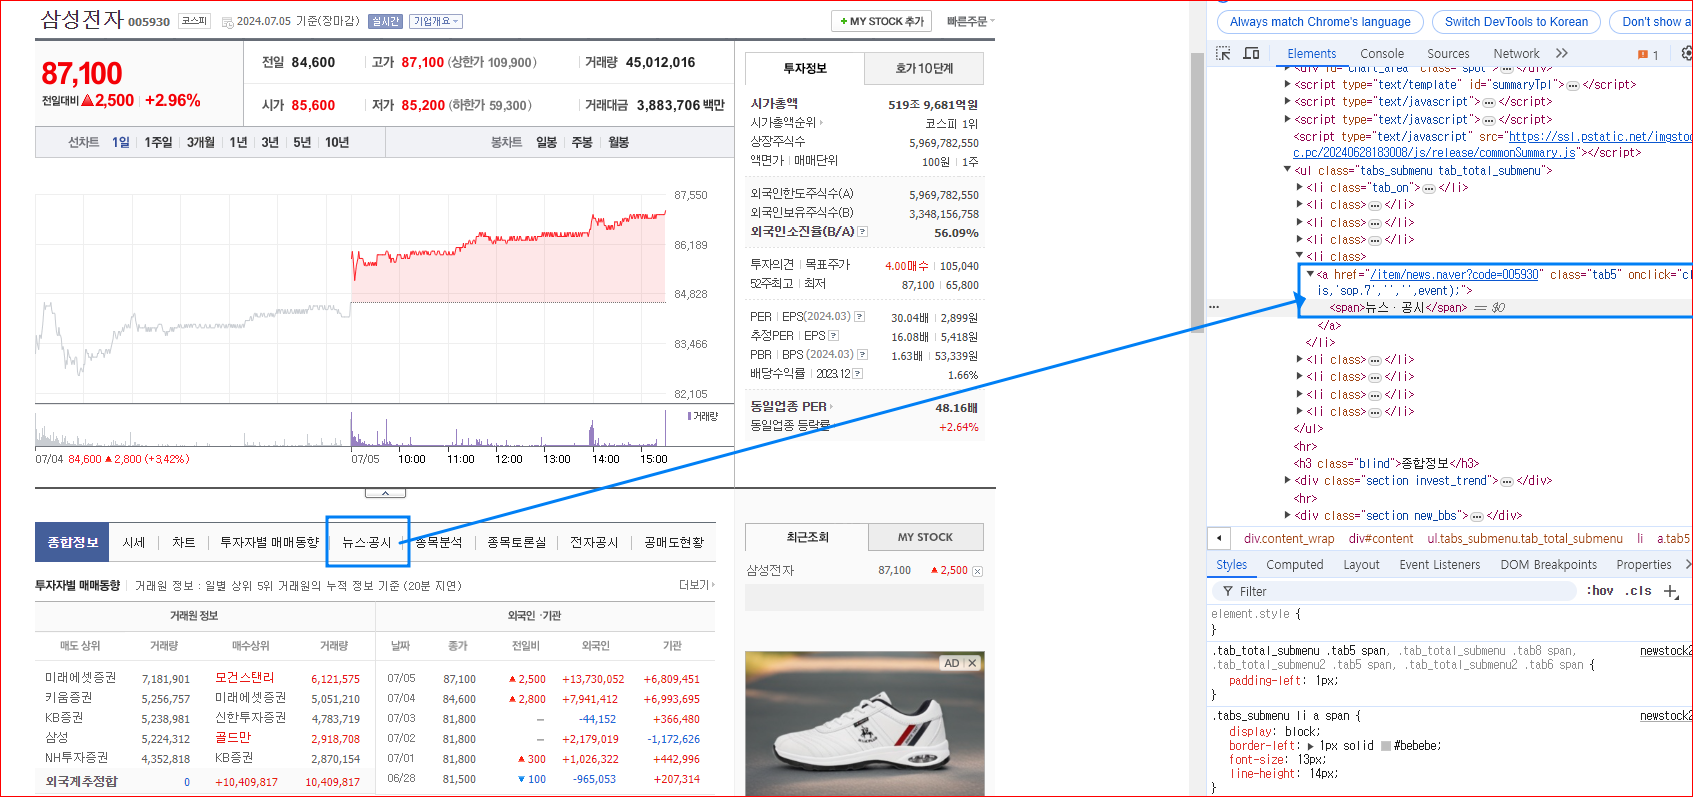Expand div section new_bbs node
Image resolution: width=1693 pixels, height=797 pixels.
1287,515
